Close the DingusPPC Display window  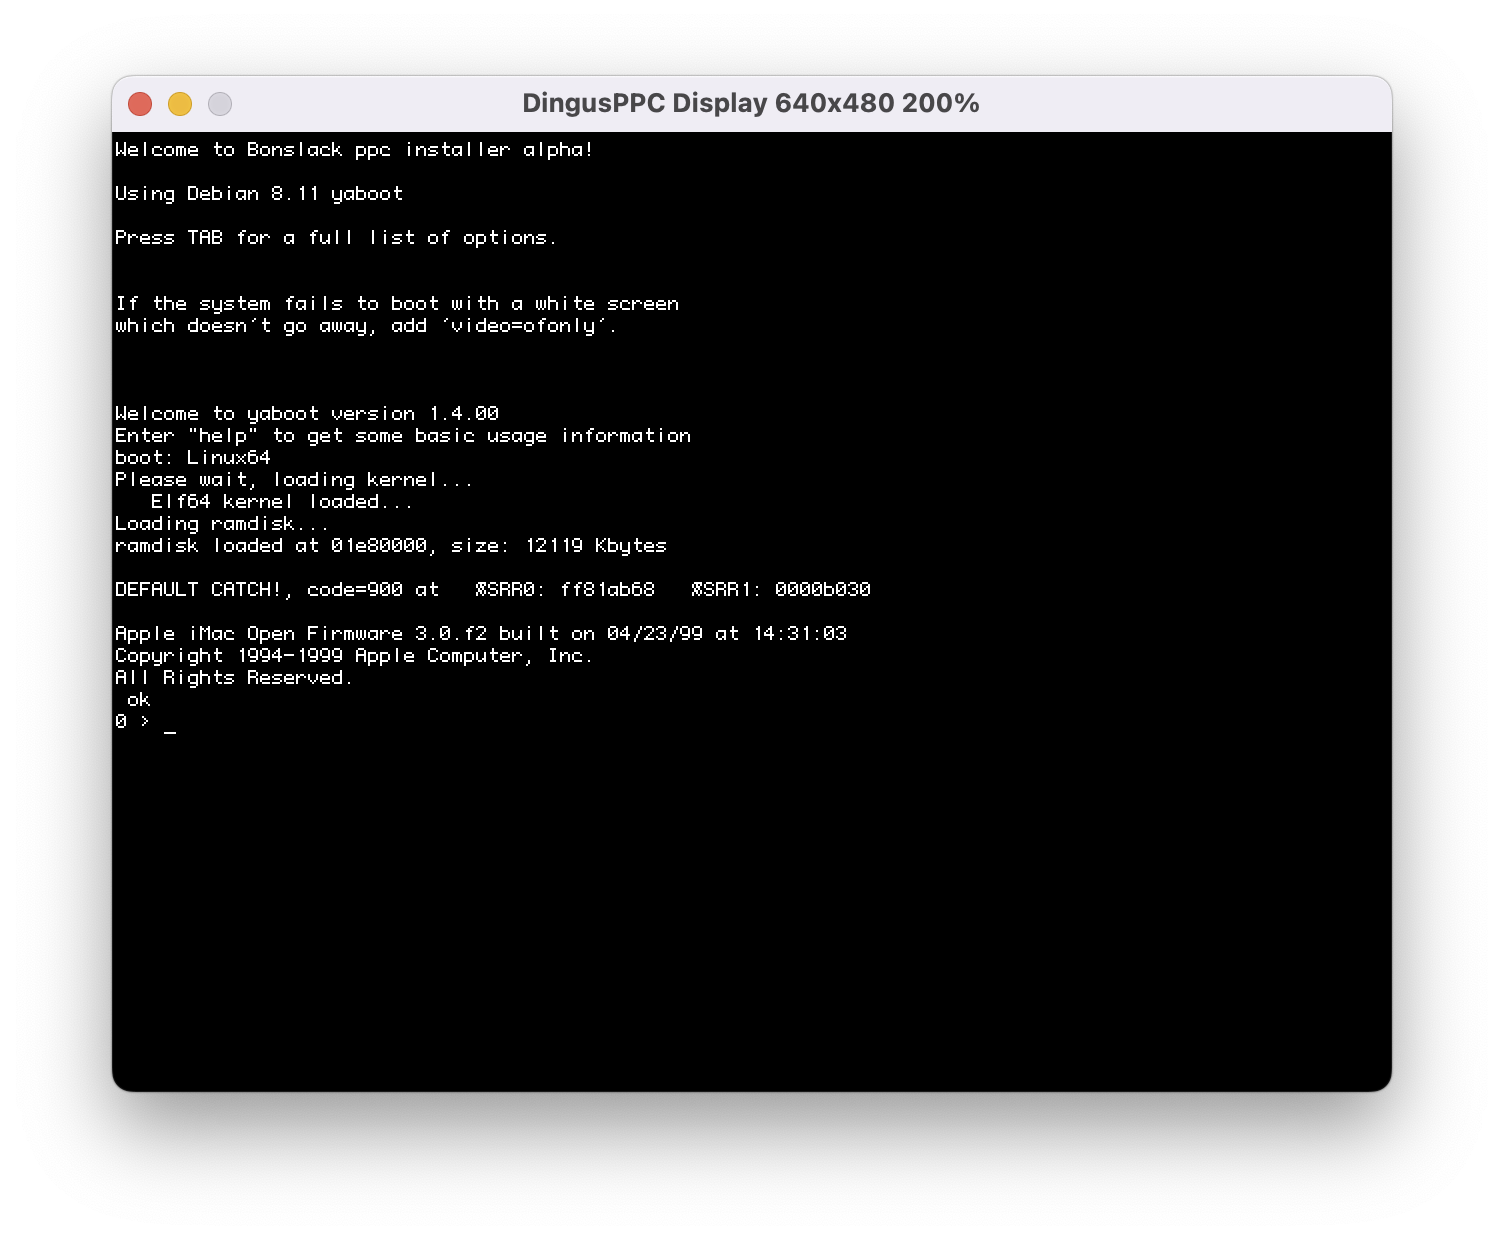[x=140, y=104]
